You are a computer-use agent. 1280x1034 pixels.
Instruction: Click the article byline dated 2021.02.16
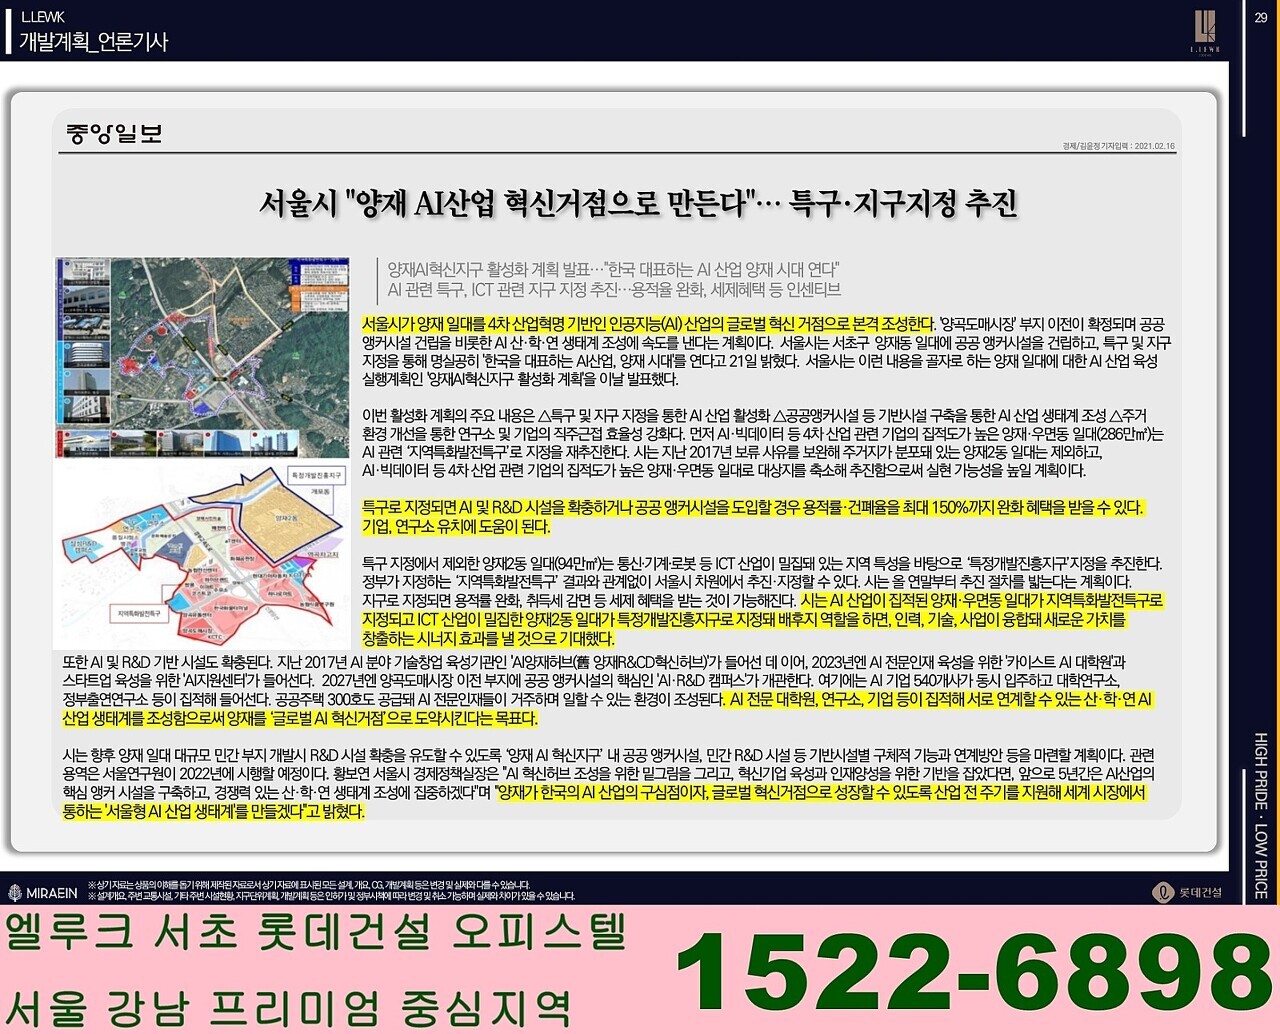pyautogui.click(x=1118, y=146)
